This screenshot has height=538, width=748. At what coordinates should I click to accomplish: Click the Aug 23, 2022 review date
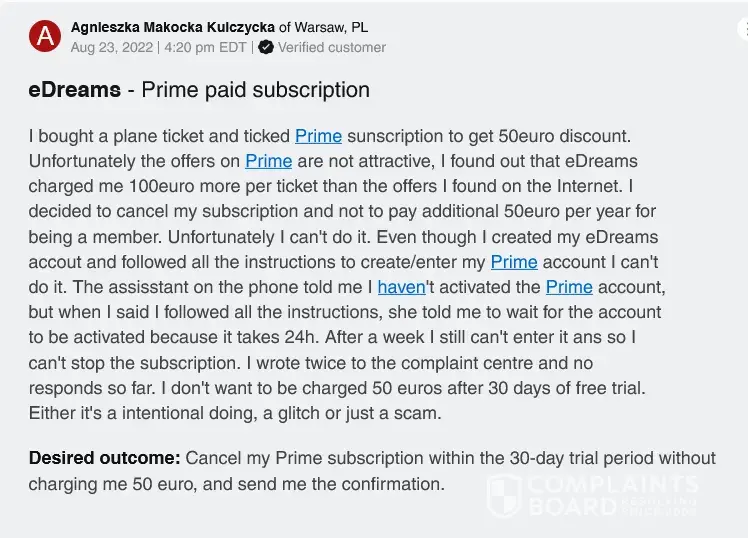[110, 47]
